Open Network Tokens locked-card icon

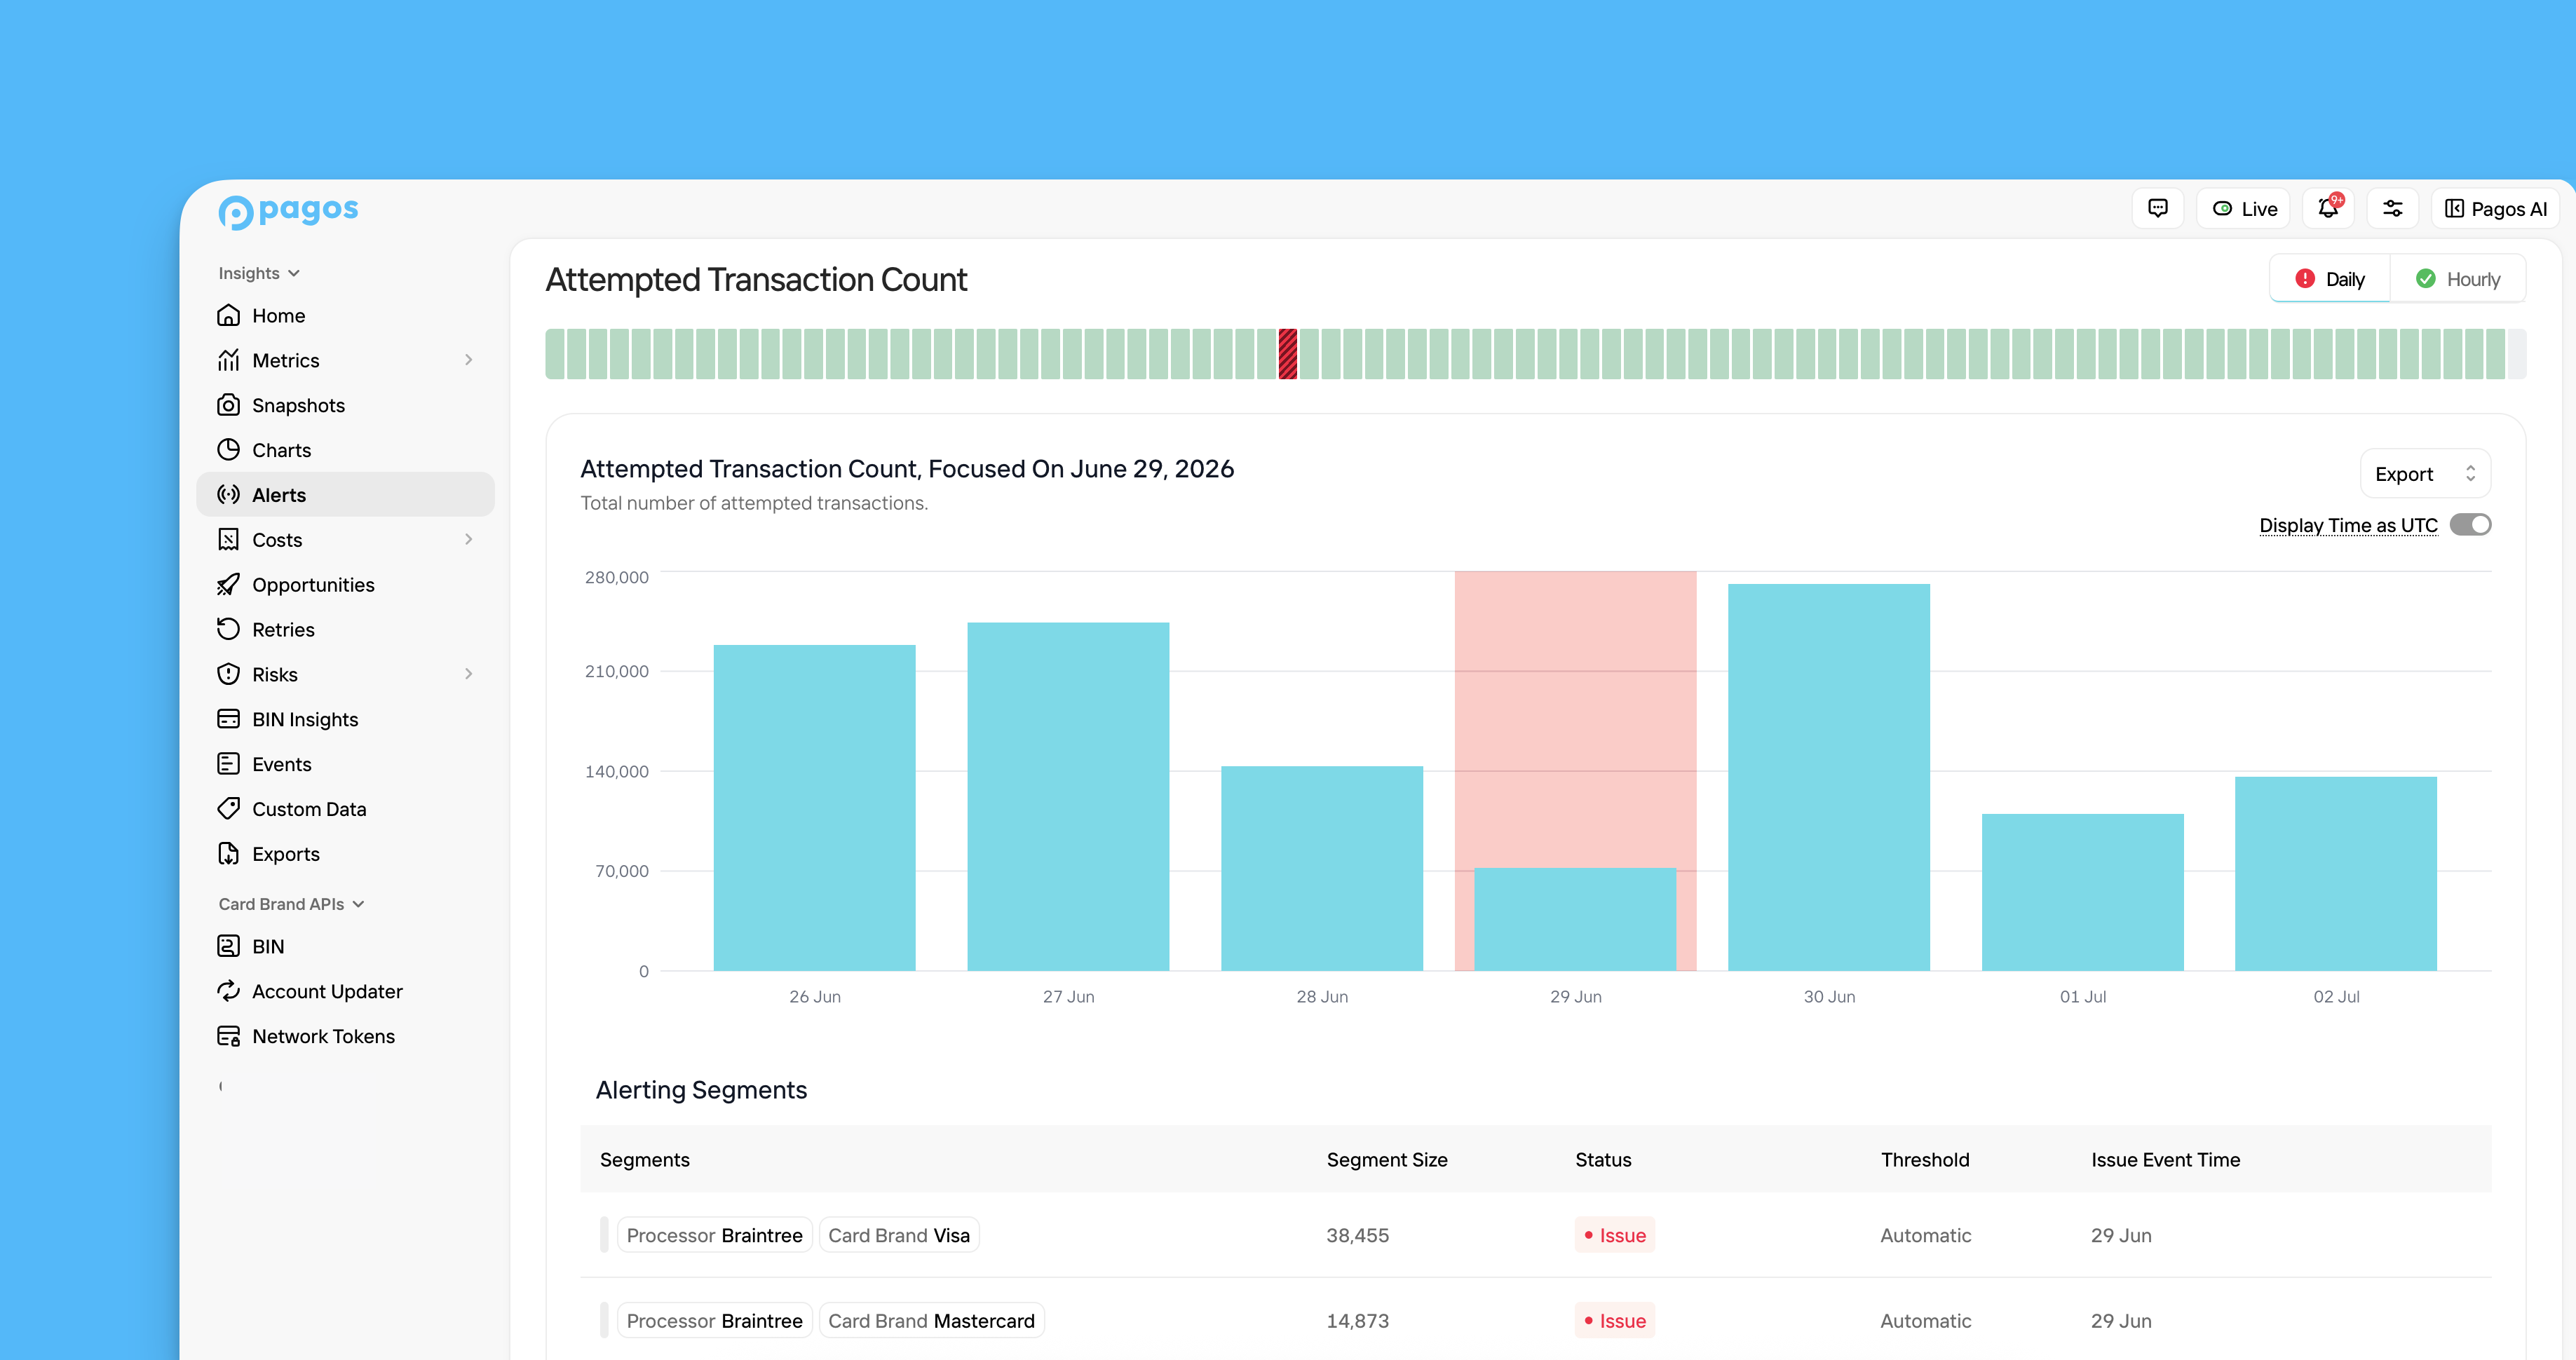228,1036
